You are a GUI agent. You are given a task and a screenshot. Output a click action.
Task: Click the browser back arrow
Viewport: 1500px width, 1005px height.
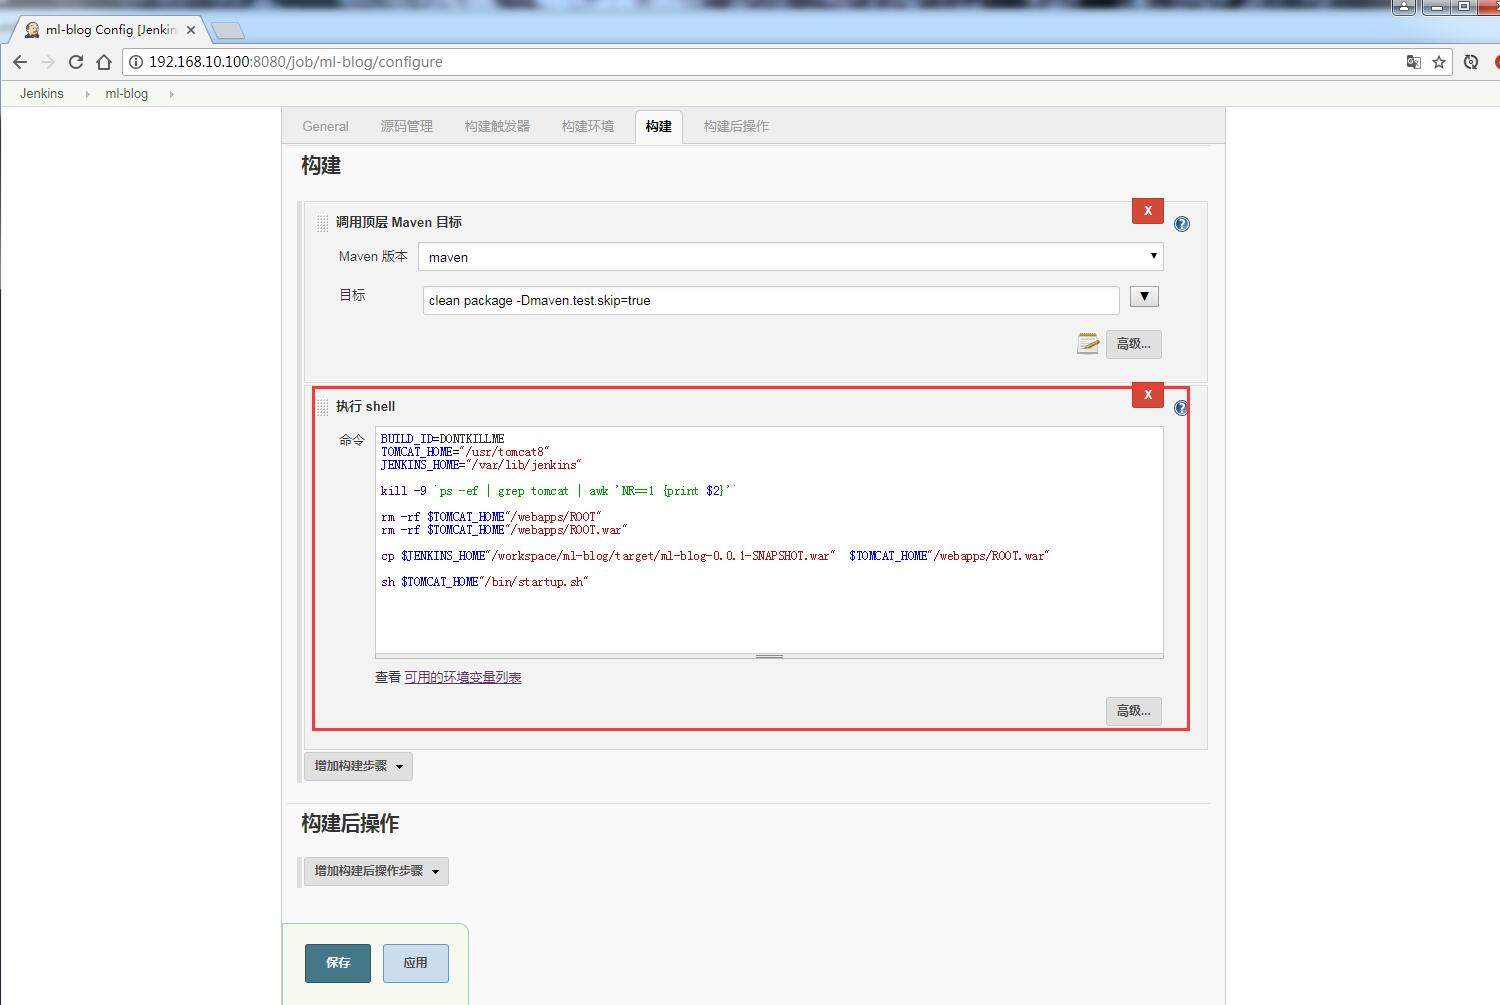click(x=19, y=62)
